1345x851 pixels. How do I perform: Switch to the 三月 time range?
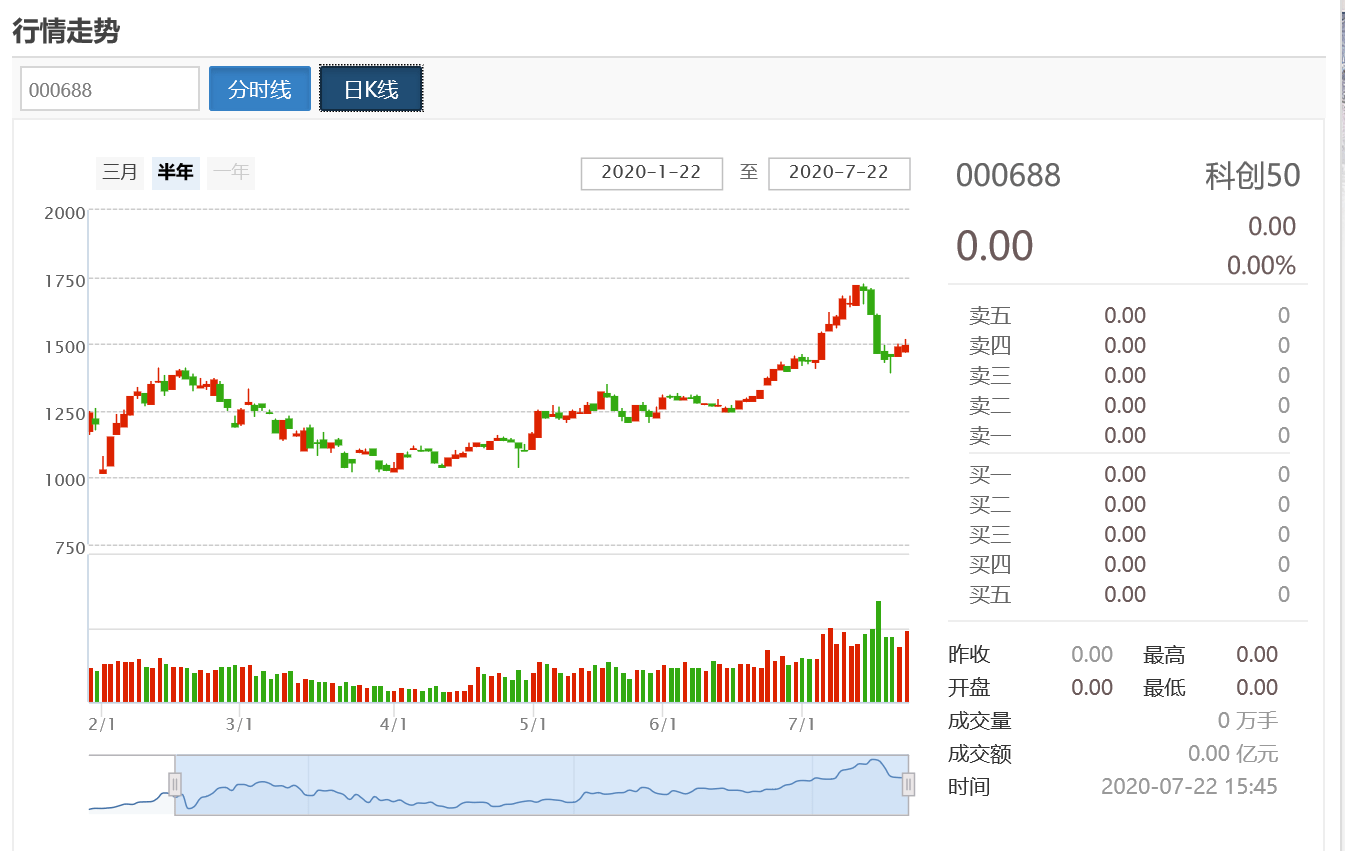(119, 171)
